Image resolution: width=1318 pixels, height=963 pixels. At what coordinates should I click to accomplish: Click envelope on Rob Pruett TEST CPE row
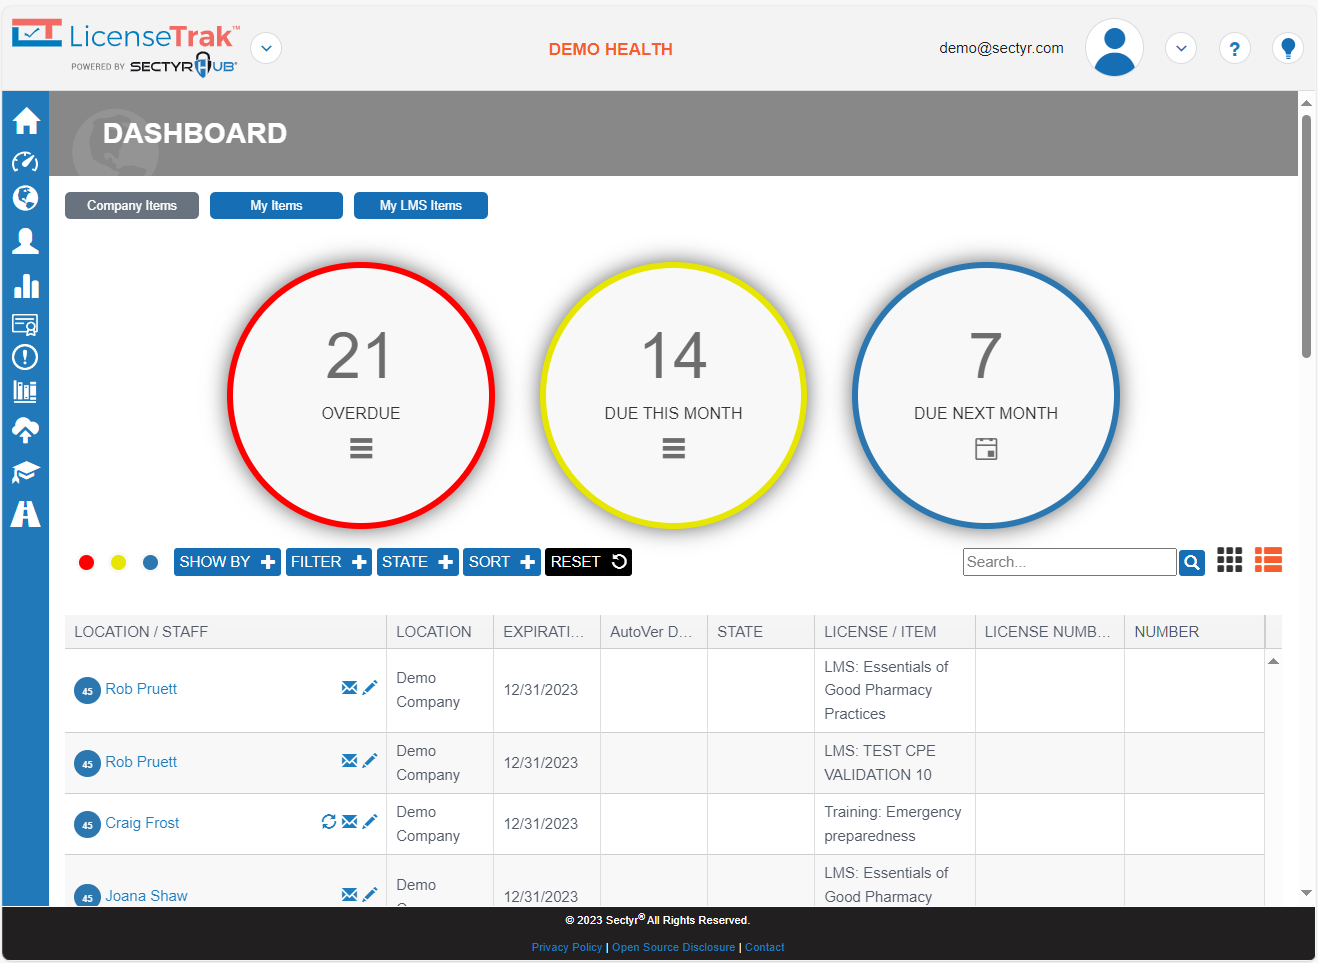click(x=349, y=761)
